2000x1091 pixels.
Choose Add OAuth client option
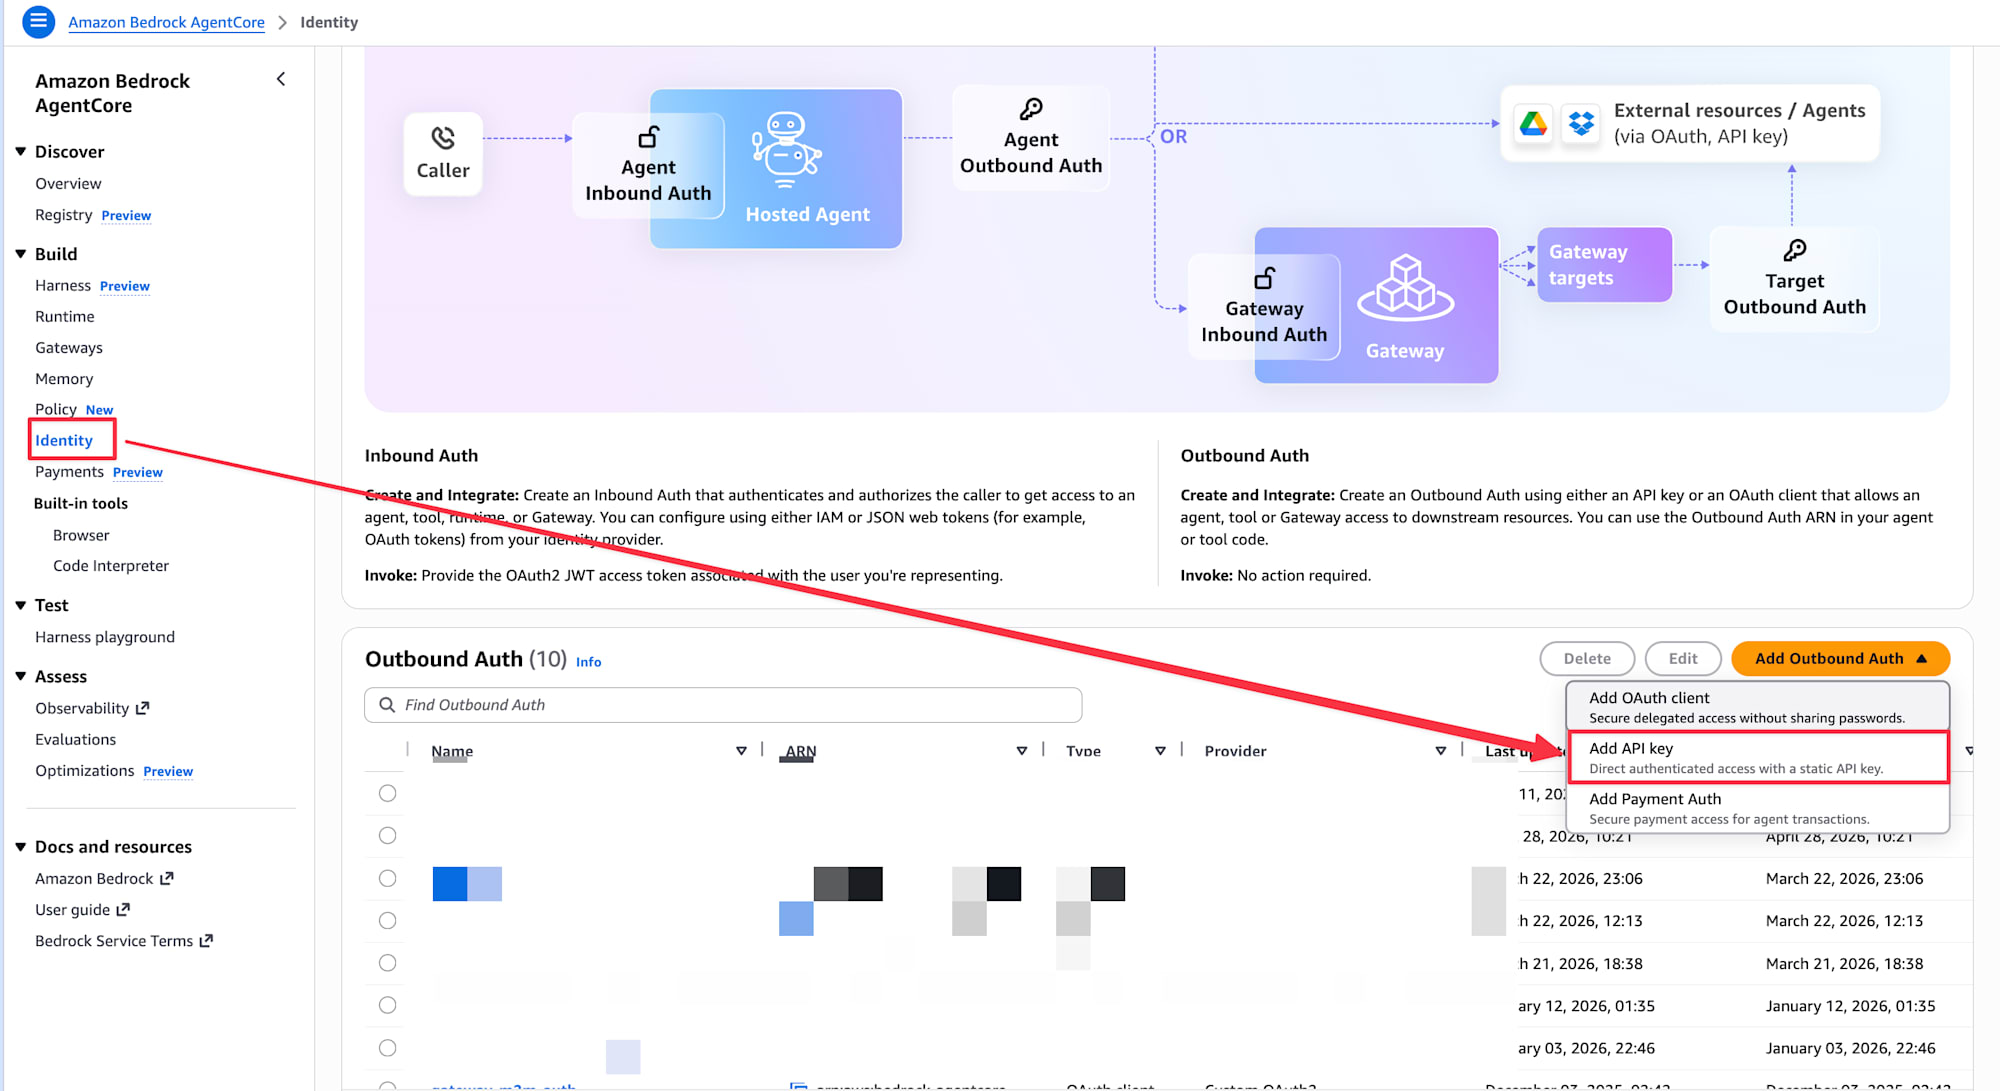pyautogui.click(x=1757, y=707)
